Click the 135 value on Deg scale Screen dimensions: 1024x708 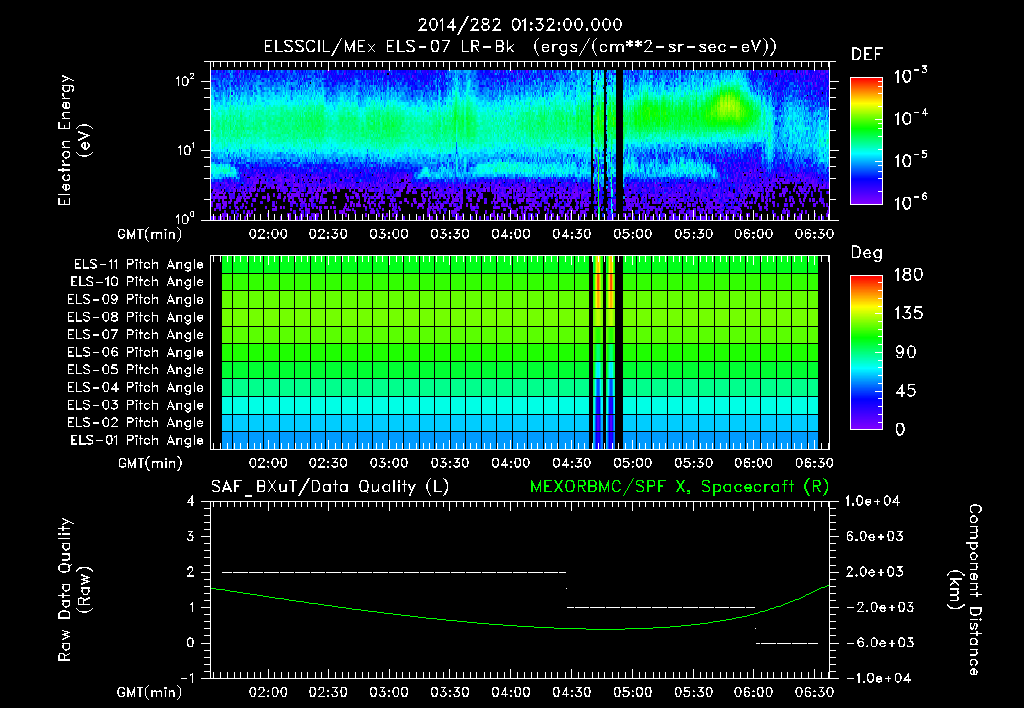click(908, 314)
